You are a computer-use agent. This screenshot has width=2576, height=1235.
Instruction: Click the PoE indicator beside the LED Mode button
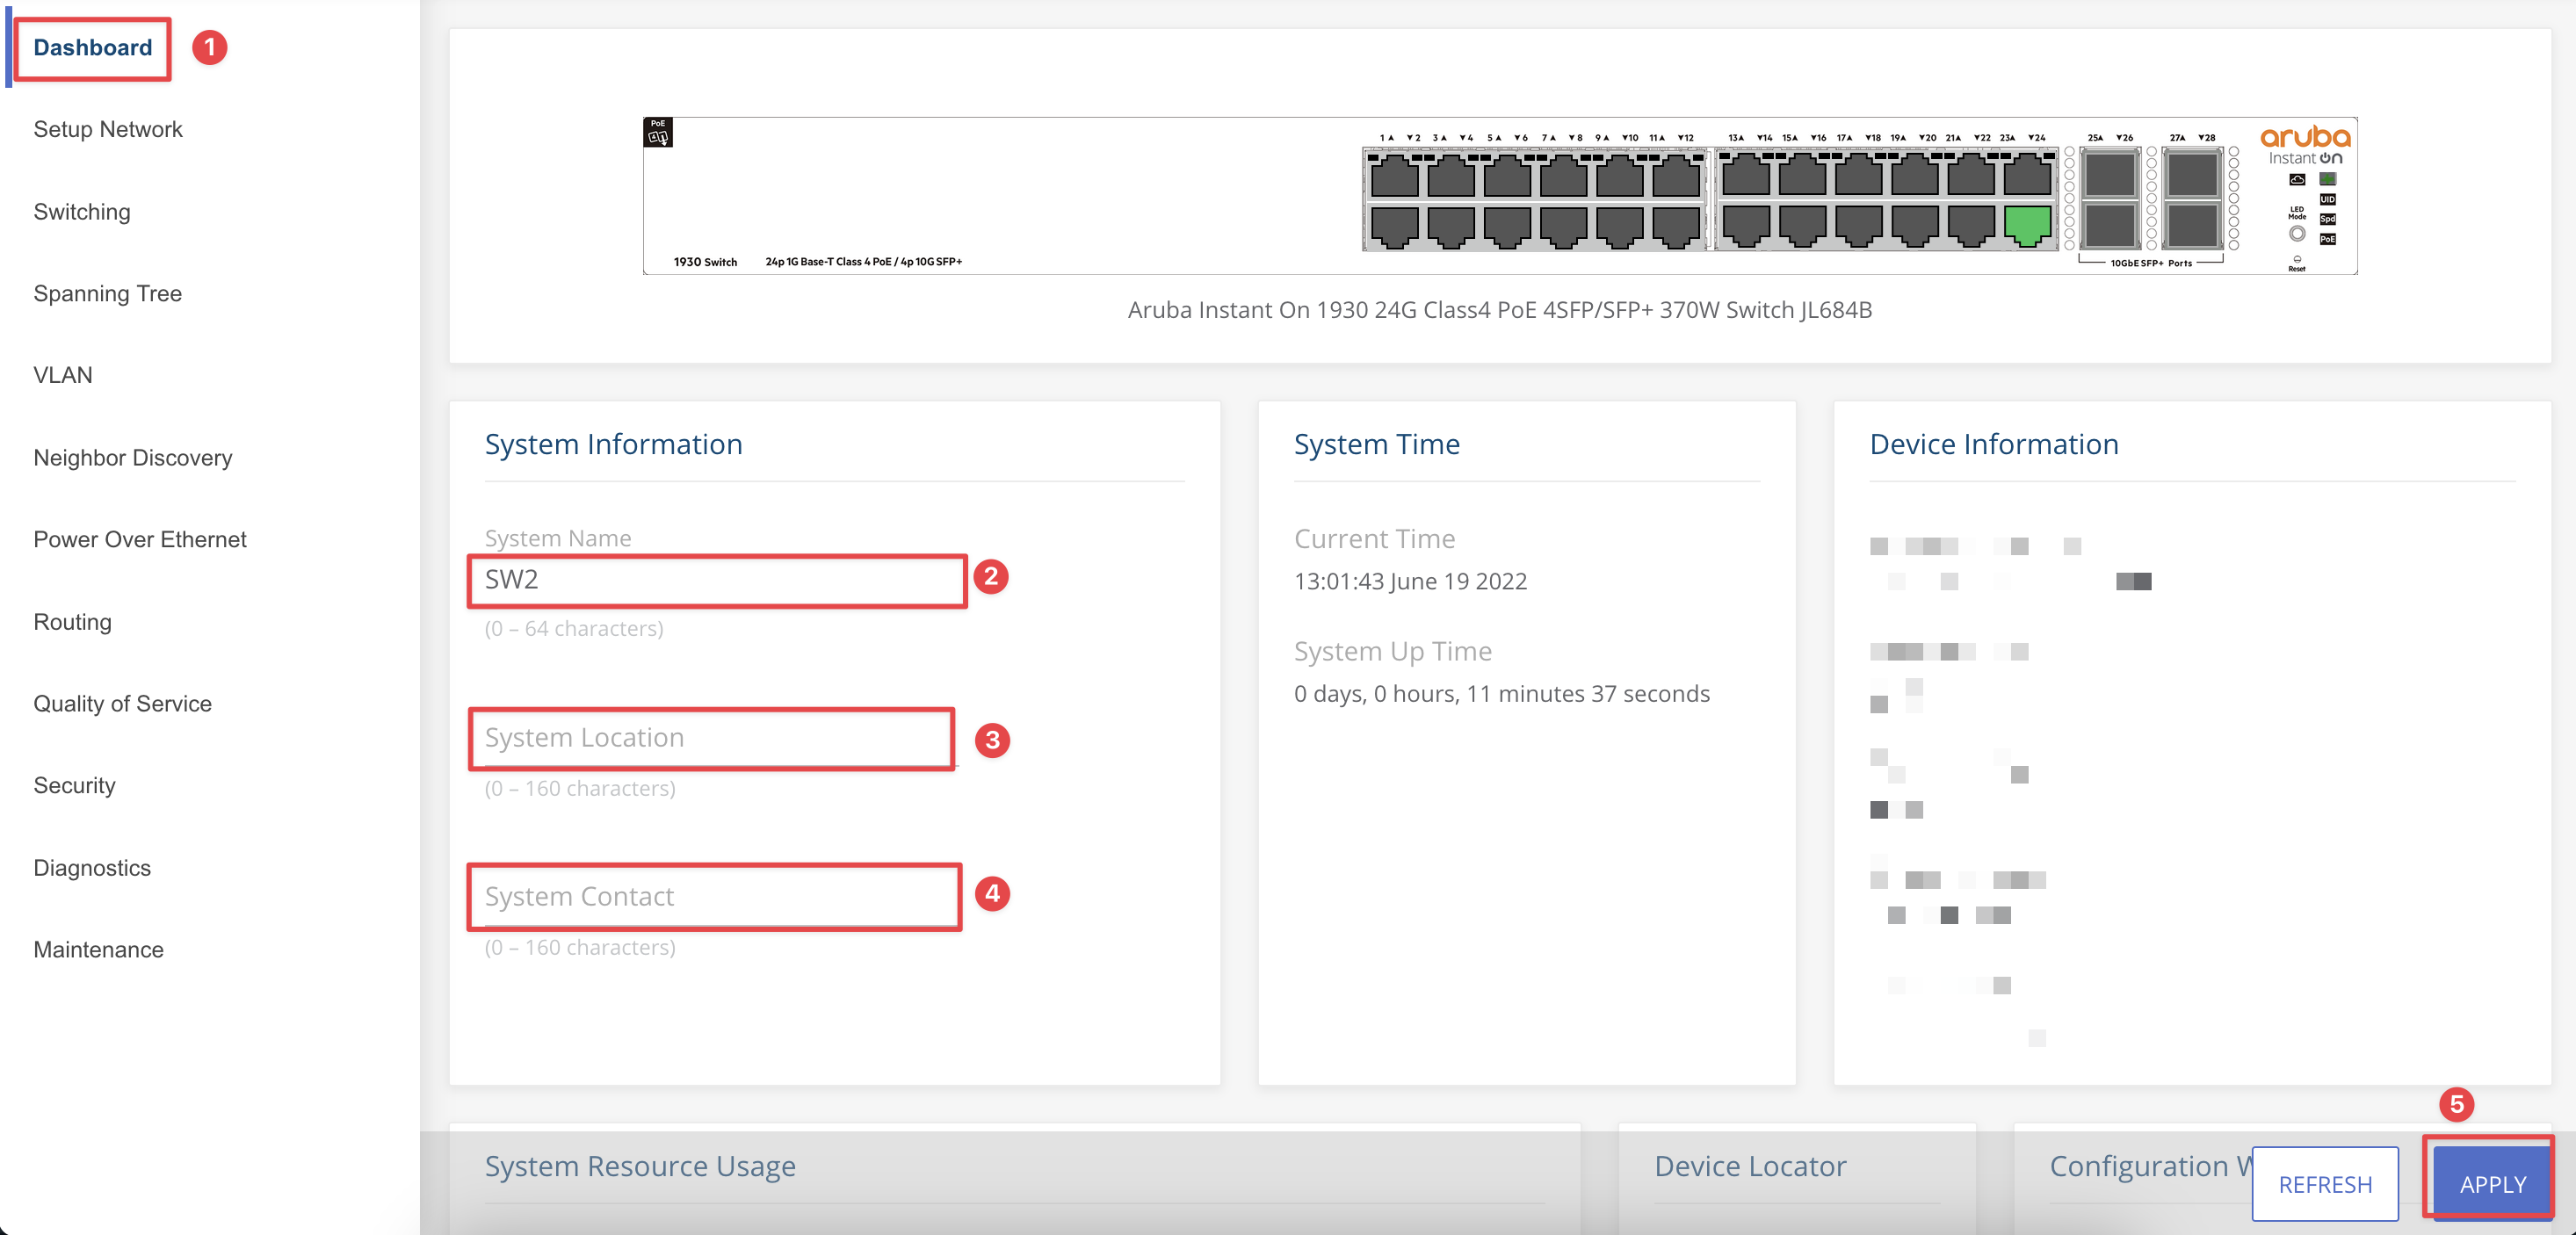pos(2328,240)
